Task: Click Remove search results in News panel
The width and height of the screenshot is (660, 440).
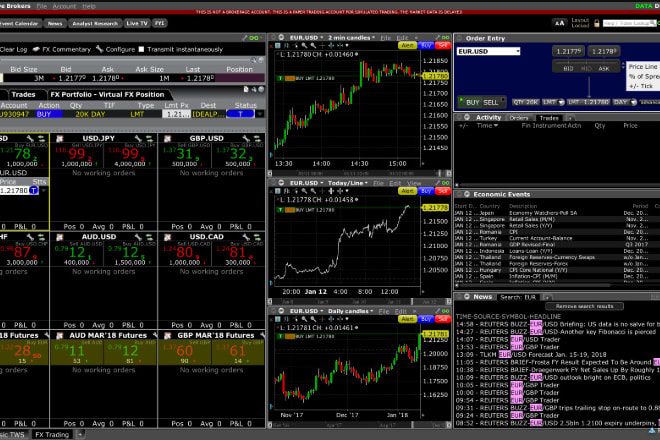Action: click(x=584, y=307)
